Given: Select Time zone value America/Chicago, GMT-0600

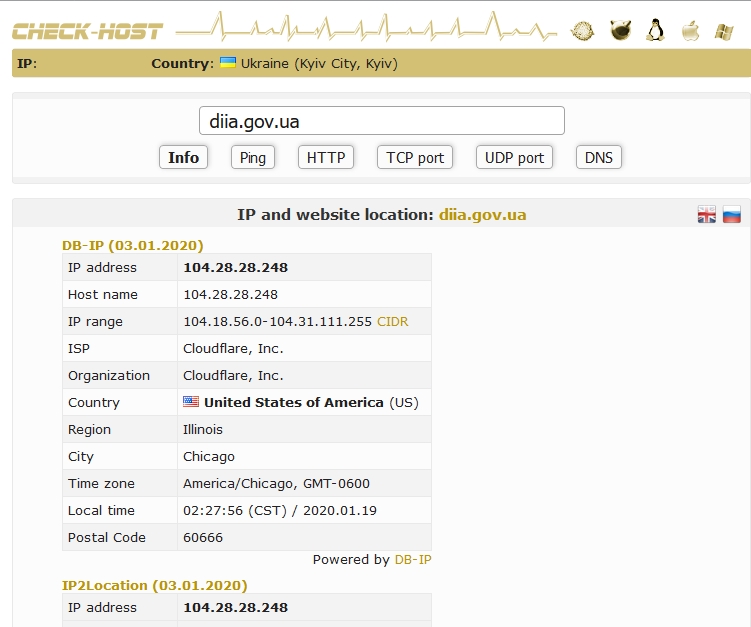Looking at the screenshot, I should click(x=276, y=483).
